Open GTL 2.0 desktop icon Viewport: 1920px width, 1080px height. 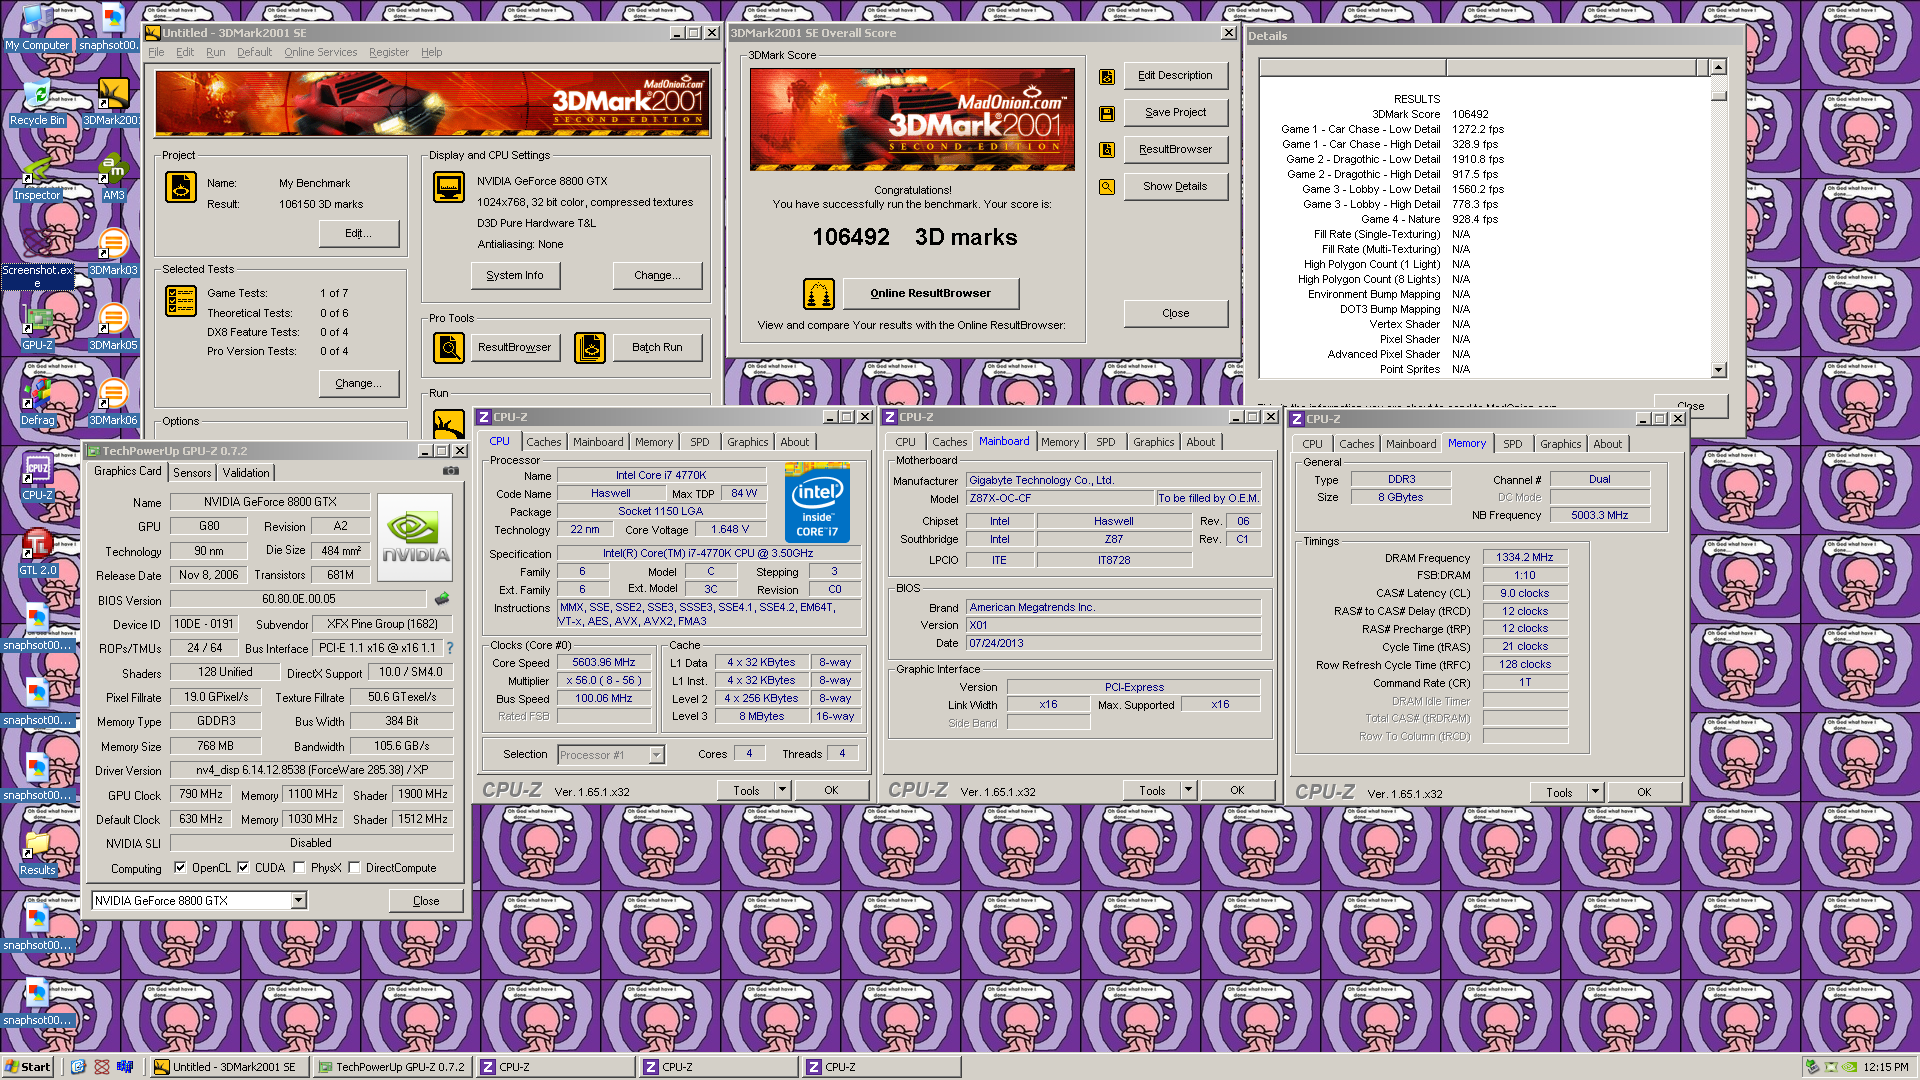pos(37,552)
